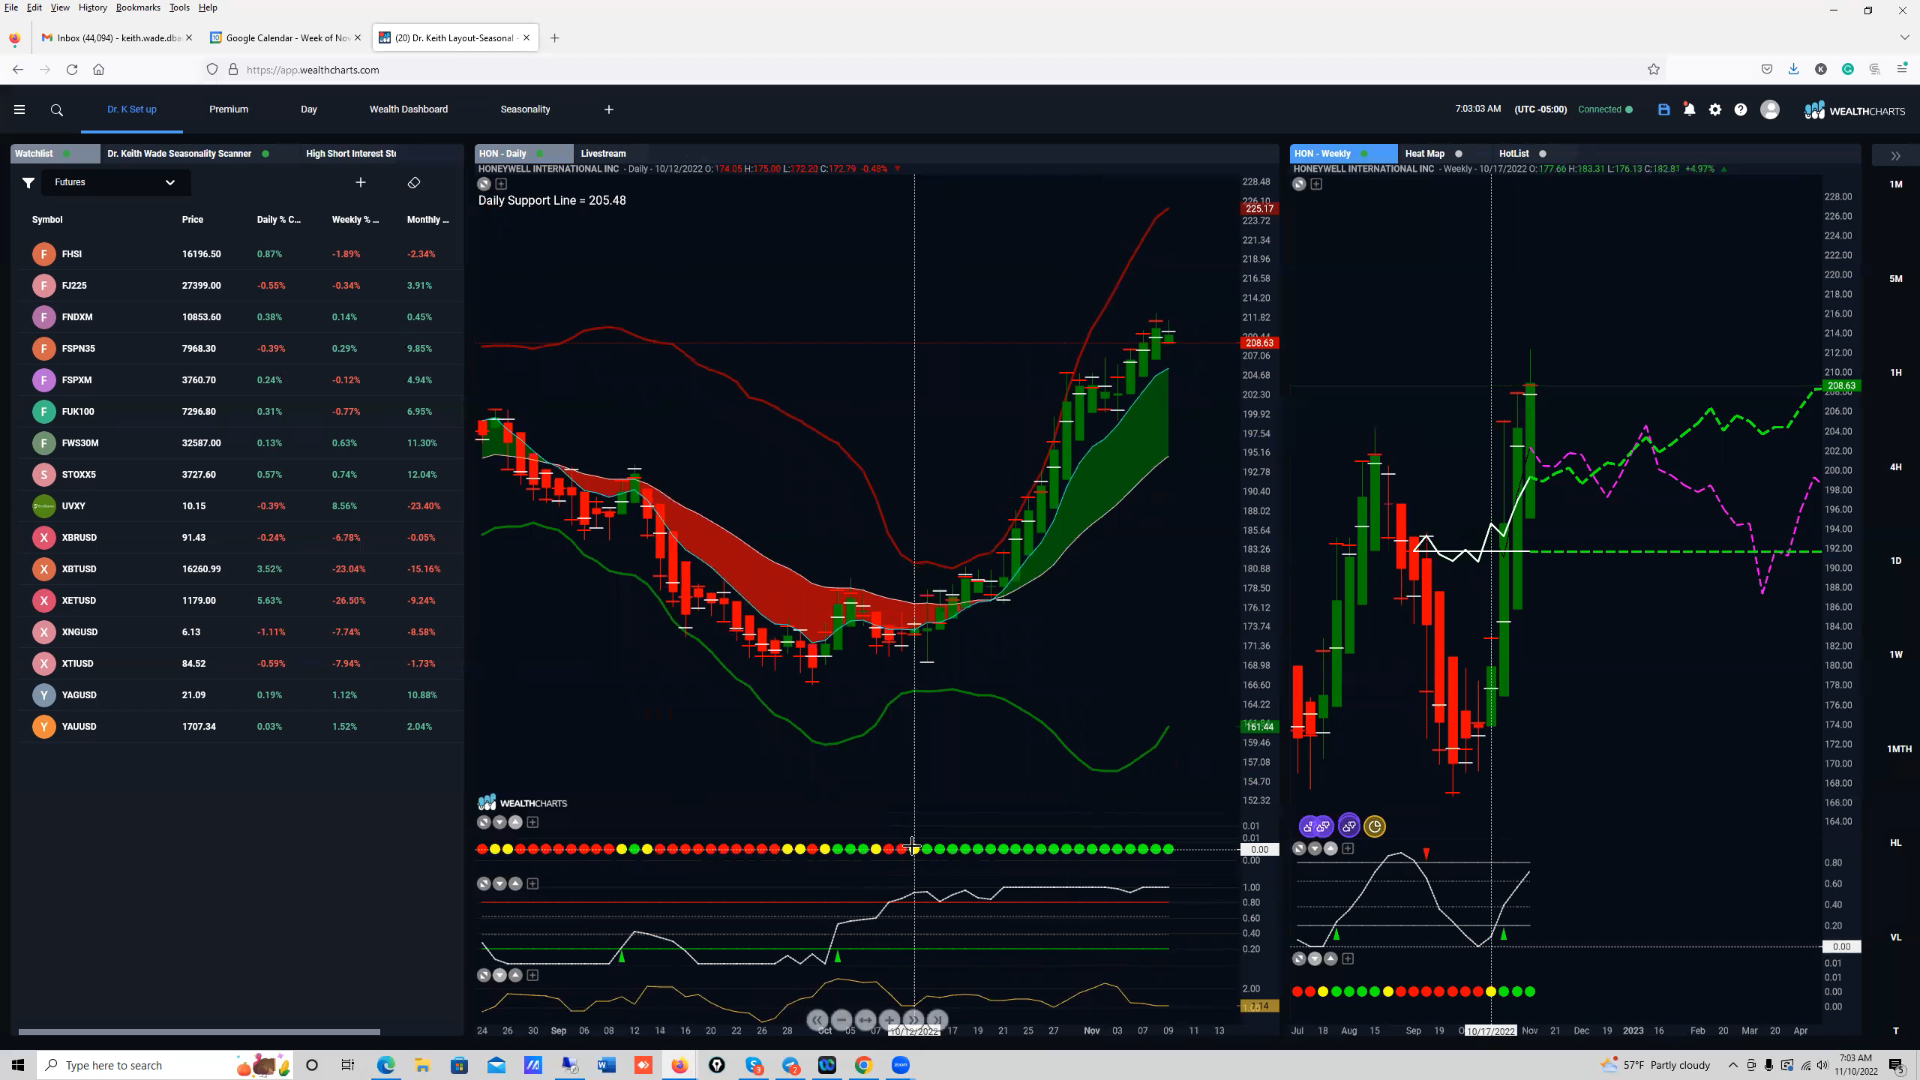Click the purple thumbs up-down seasonal icon pair
1920x1080 pixels.
[1316, 826]
